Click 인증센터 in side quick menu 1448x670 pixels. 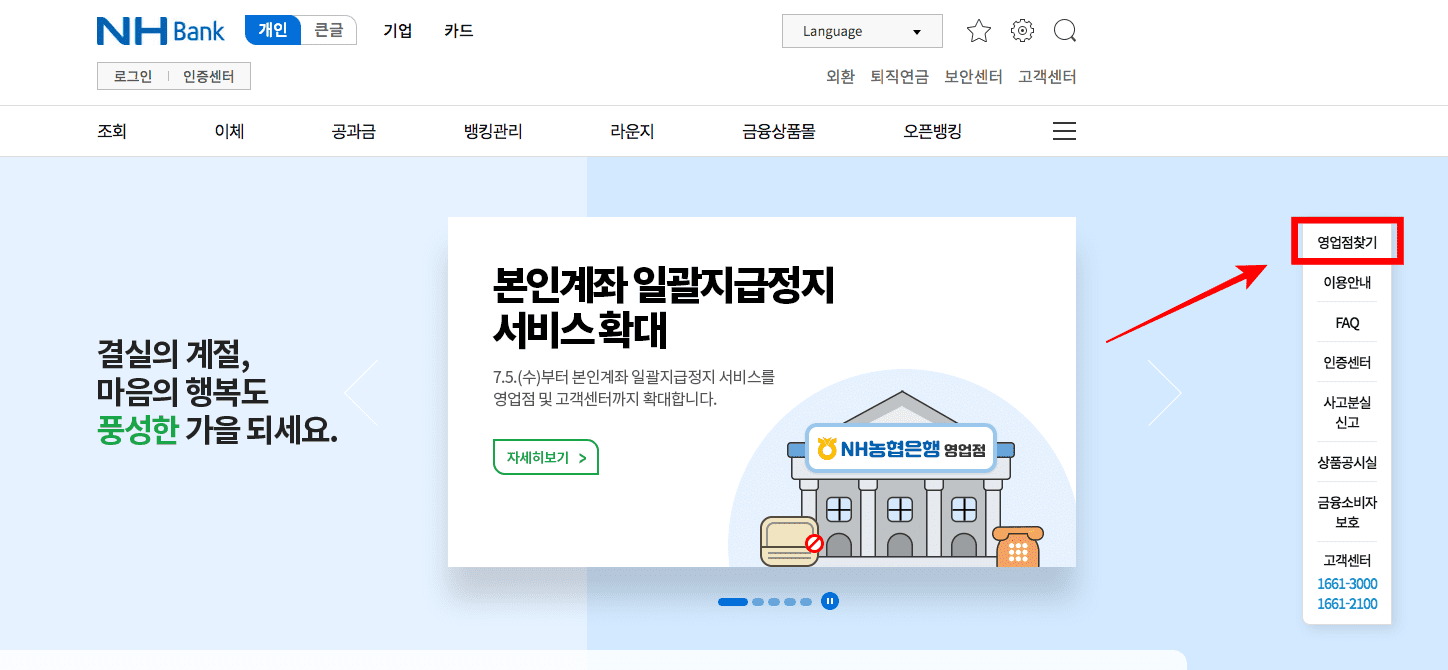[x=1347, y=362]
